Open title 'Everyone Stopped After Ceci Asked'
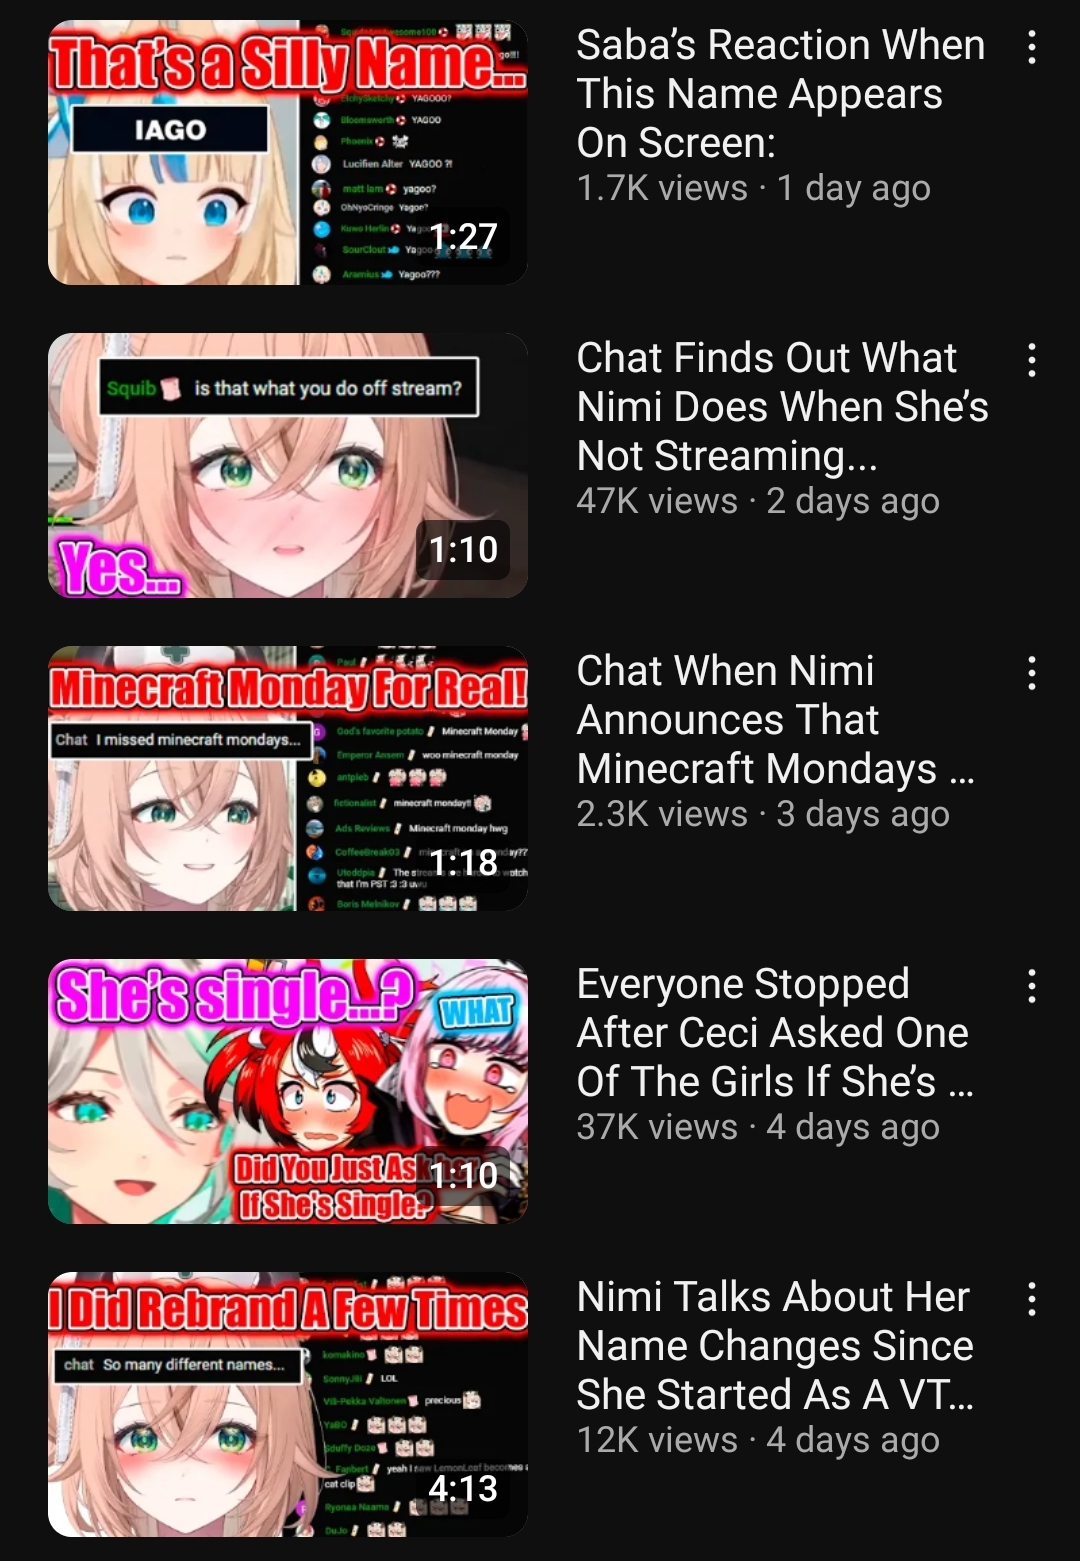Image resolution: width=1080 pixels, height=1561 pixels. click(x=776, y=1033)
